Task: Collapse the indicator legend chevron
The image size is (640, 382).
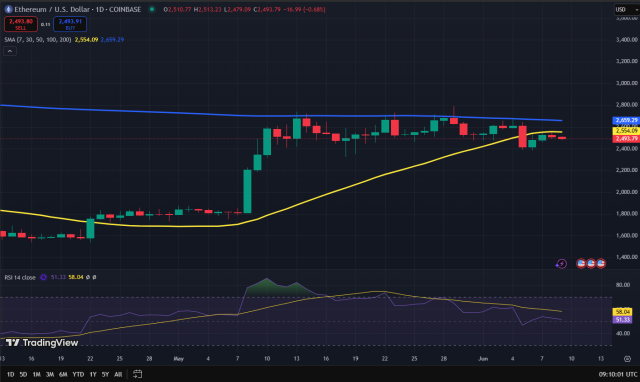Action: pyautogui.click(x=10, y=51)
